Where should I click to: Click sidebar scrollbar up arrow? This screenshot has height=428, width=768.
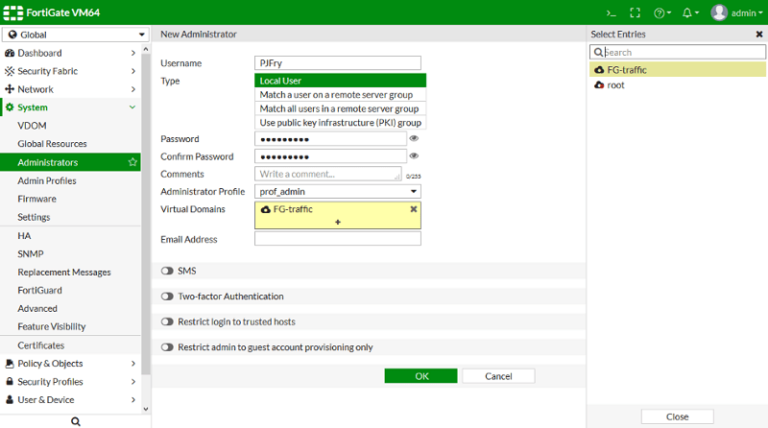pos(145,49)
